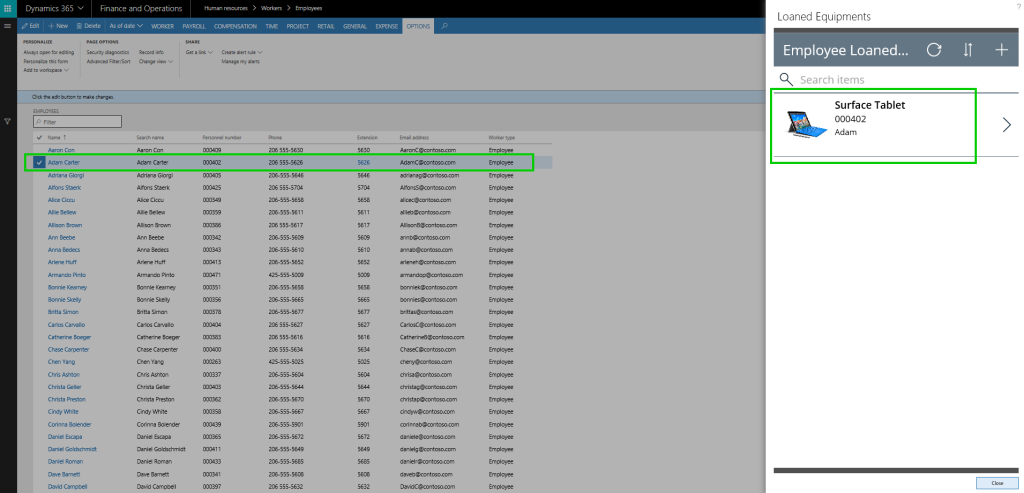The width and height of the screenshot is (1024, 493).
Task: Expand the As of date dropdown
Action: [125, 25]
